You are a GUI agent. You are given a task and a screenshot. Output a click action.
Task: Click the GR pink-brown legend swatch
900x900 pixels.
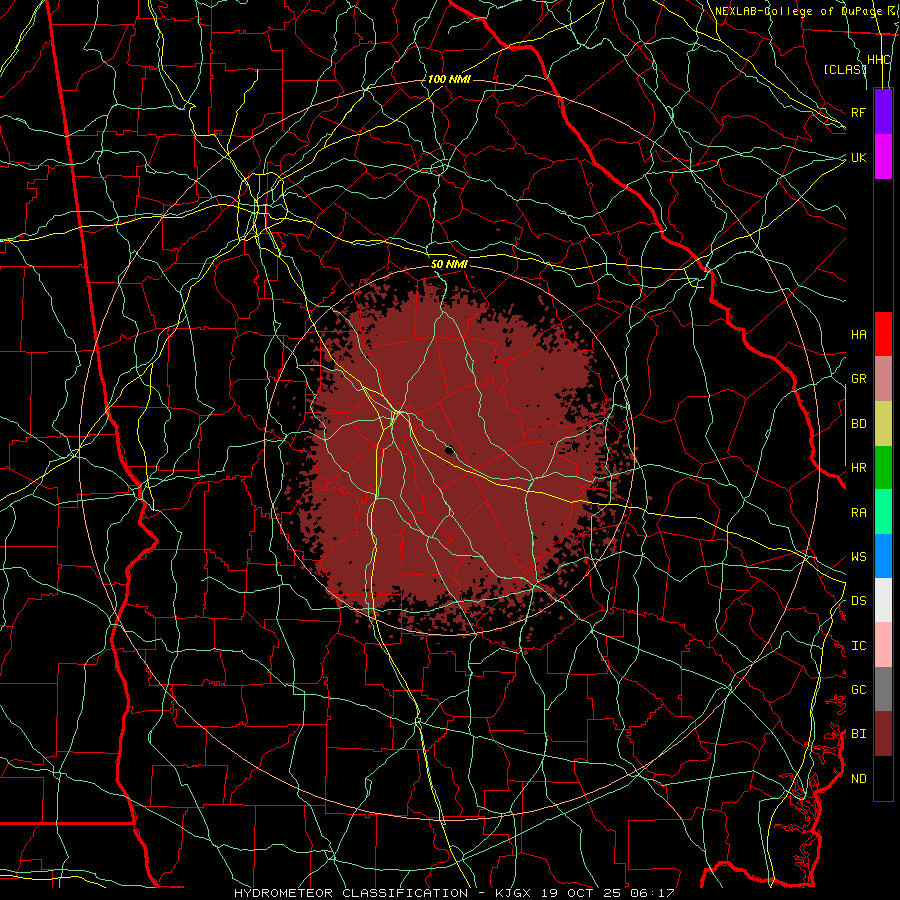click(x=883, y=379)
